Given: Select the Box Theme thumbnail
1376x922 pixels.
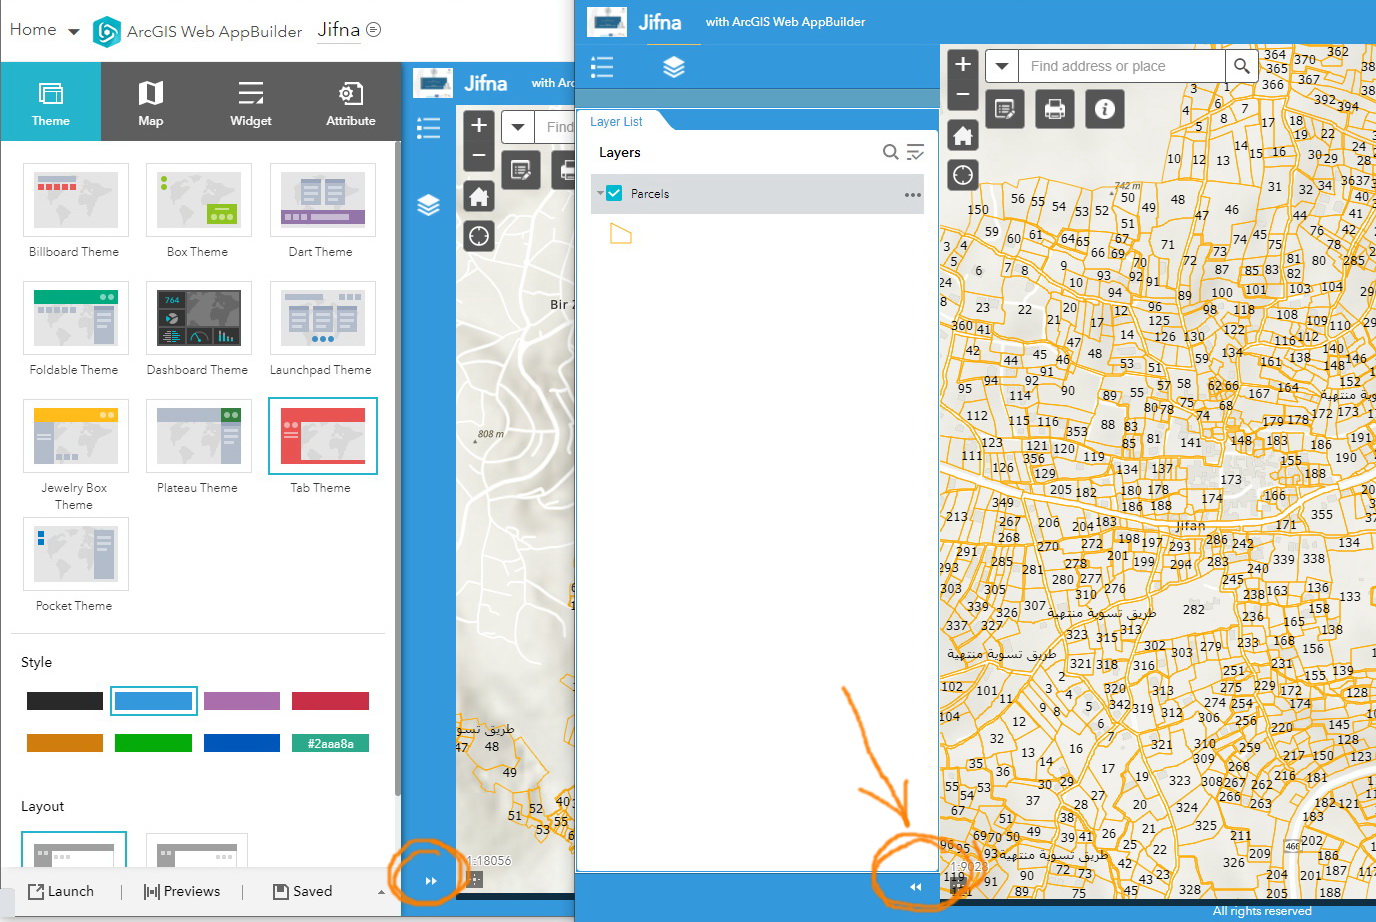Looking at the screenshot, I should tap(199, 200).
